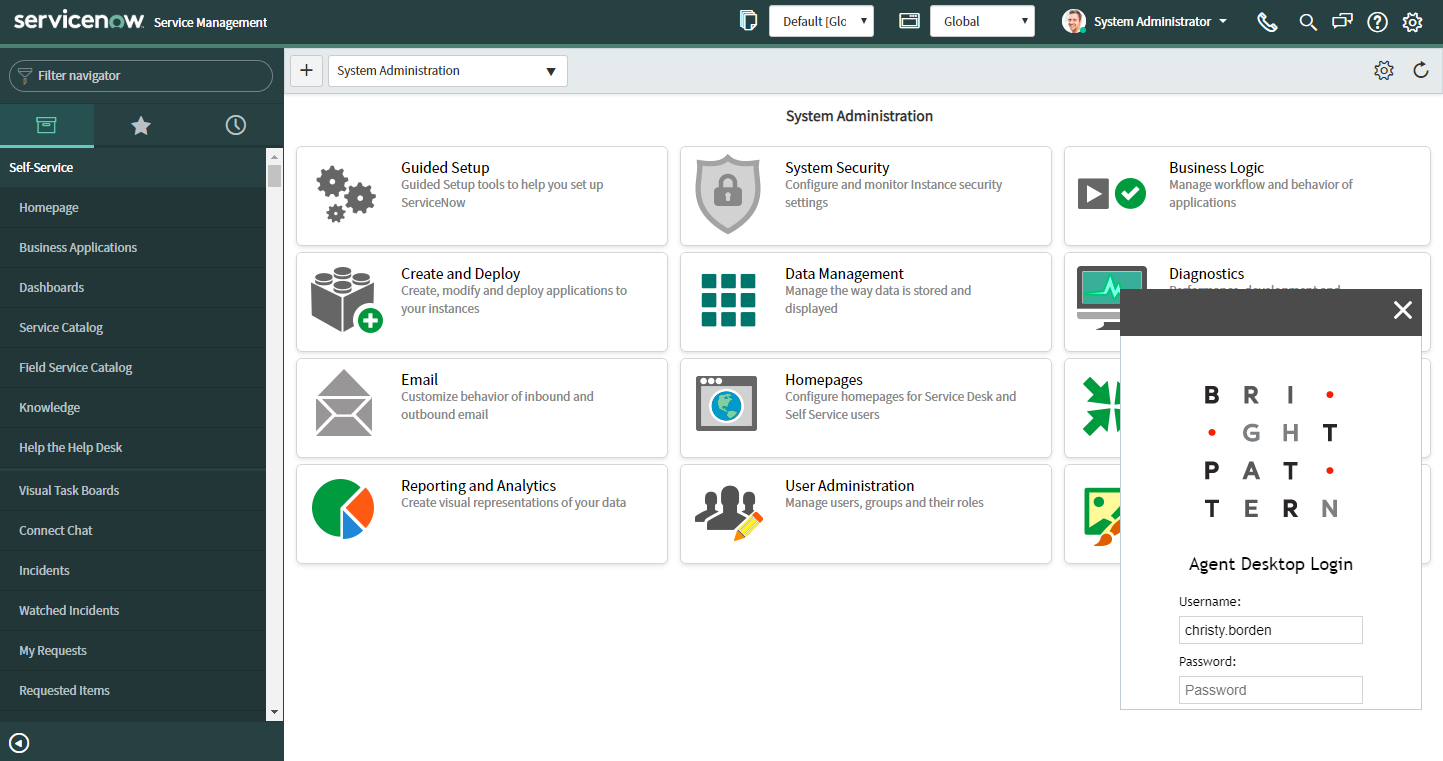The image size is (1443, 761).
Task: Click the Password input field
Action: point(1271,690)
